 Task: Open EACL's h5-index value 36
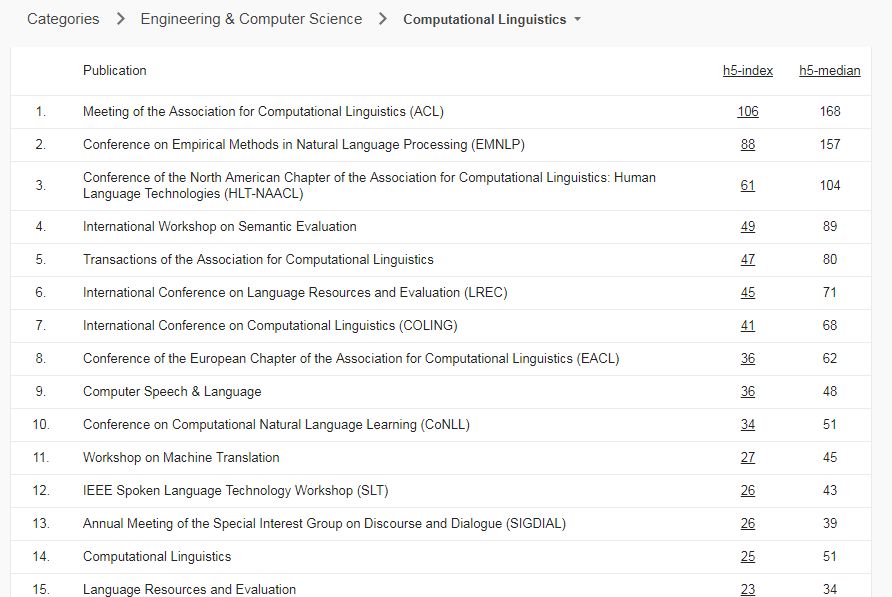click(x=748, y=359)
